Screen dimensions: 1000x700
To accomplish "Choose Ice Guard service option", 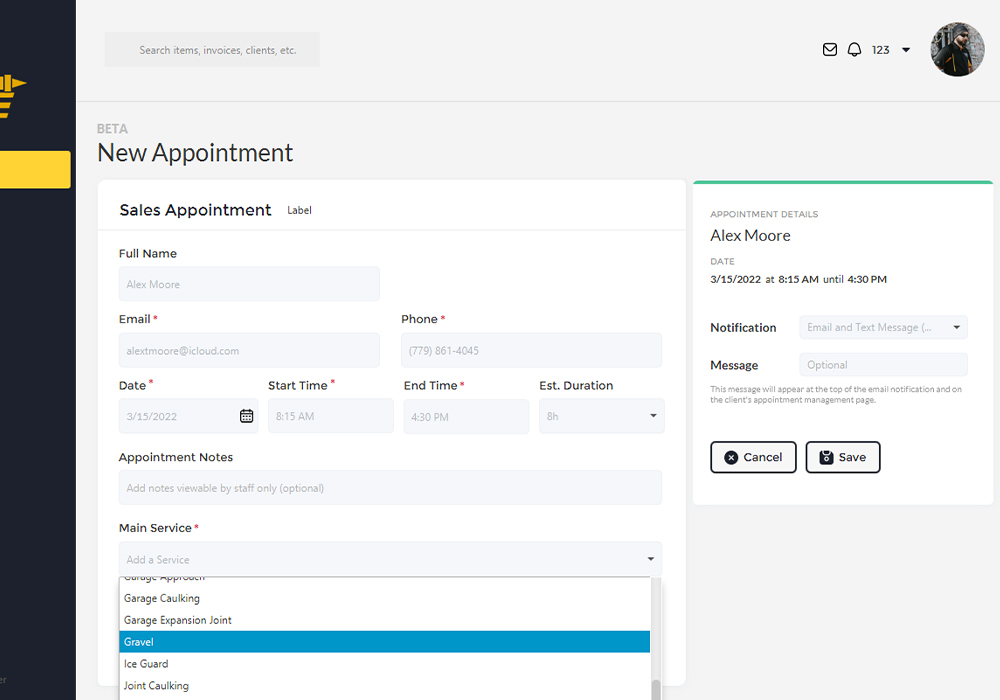I will pyautogui.click(x=384, y=664).
